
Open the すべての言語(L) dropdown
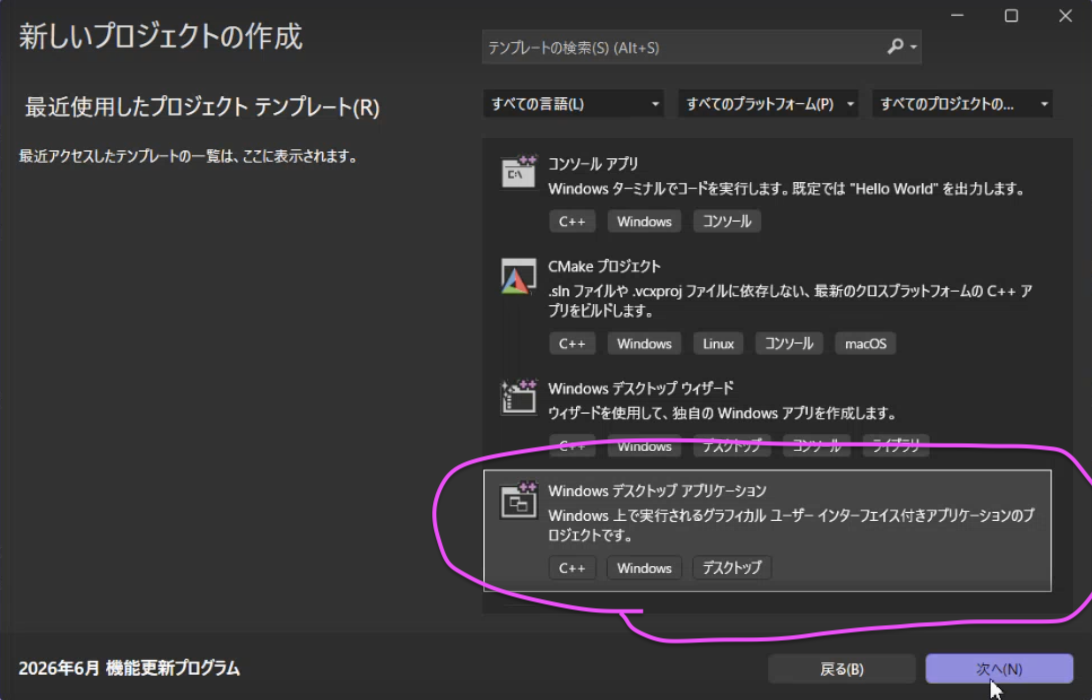(572, 104)
